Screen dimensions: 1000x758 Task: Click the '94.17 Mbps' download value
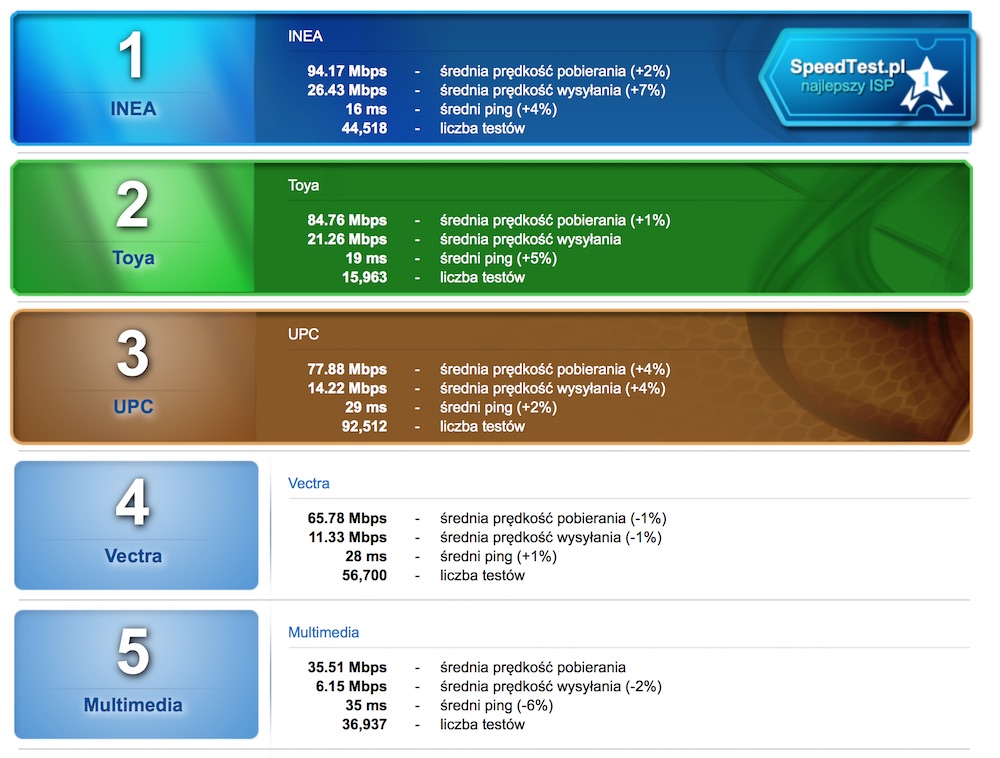pos(347,71)
